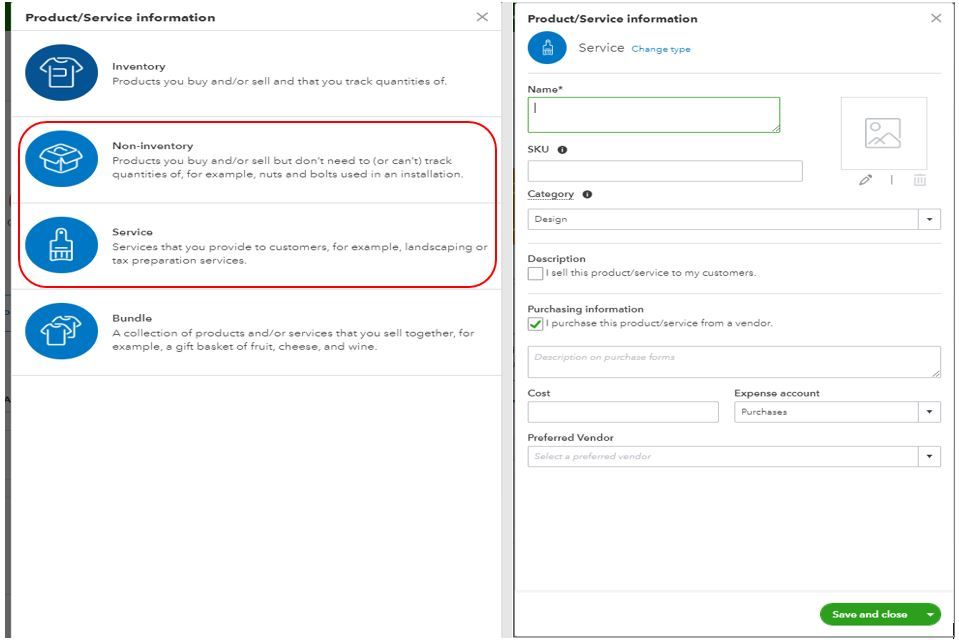Delete product image using trash icon

(919, 180)
